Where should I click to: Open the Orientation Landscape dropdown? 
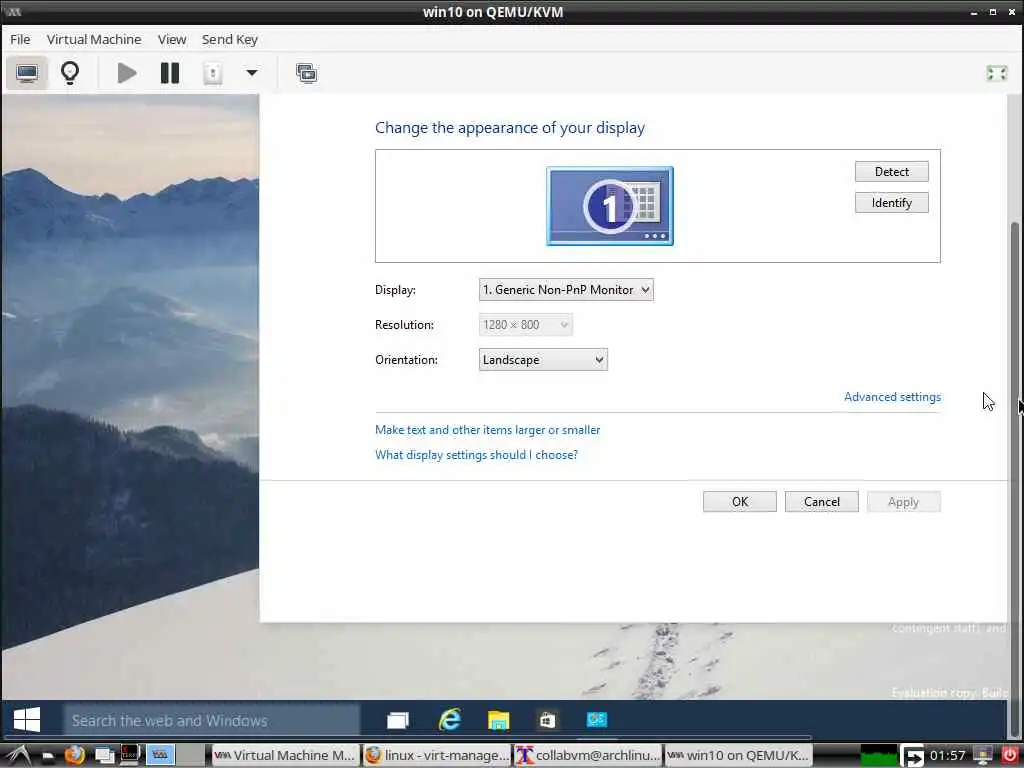pos(543,360)
